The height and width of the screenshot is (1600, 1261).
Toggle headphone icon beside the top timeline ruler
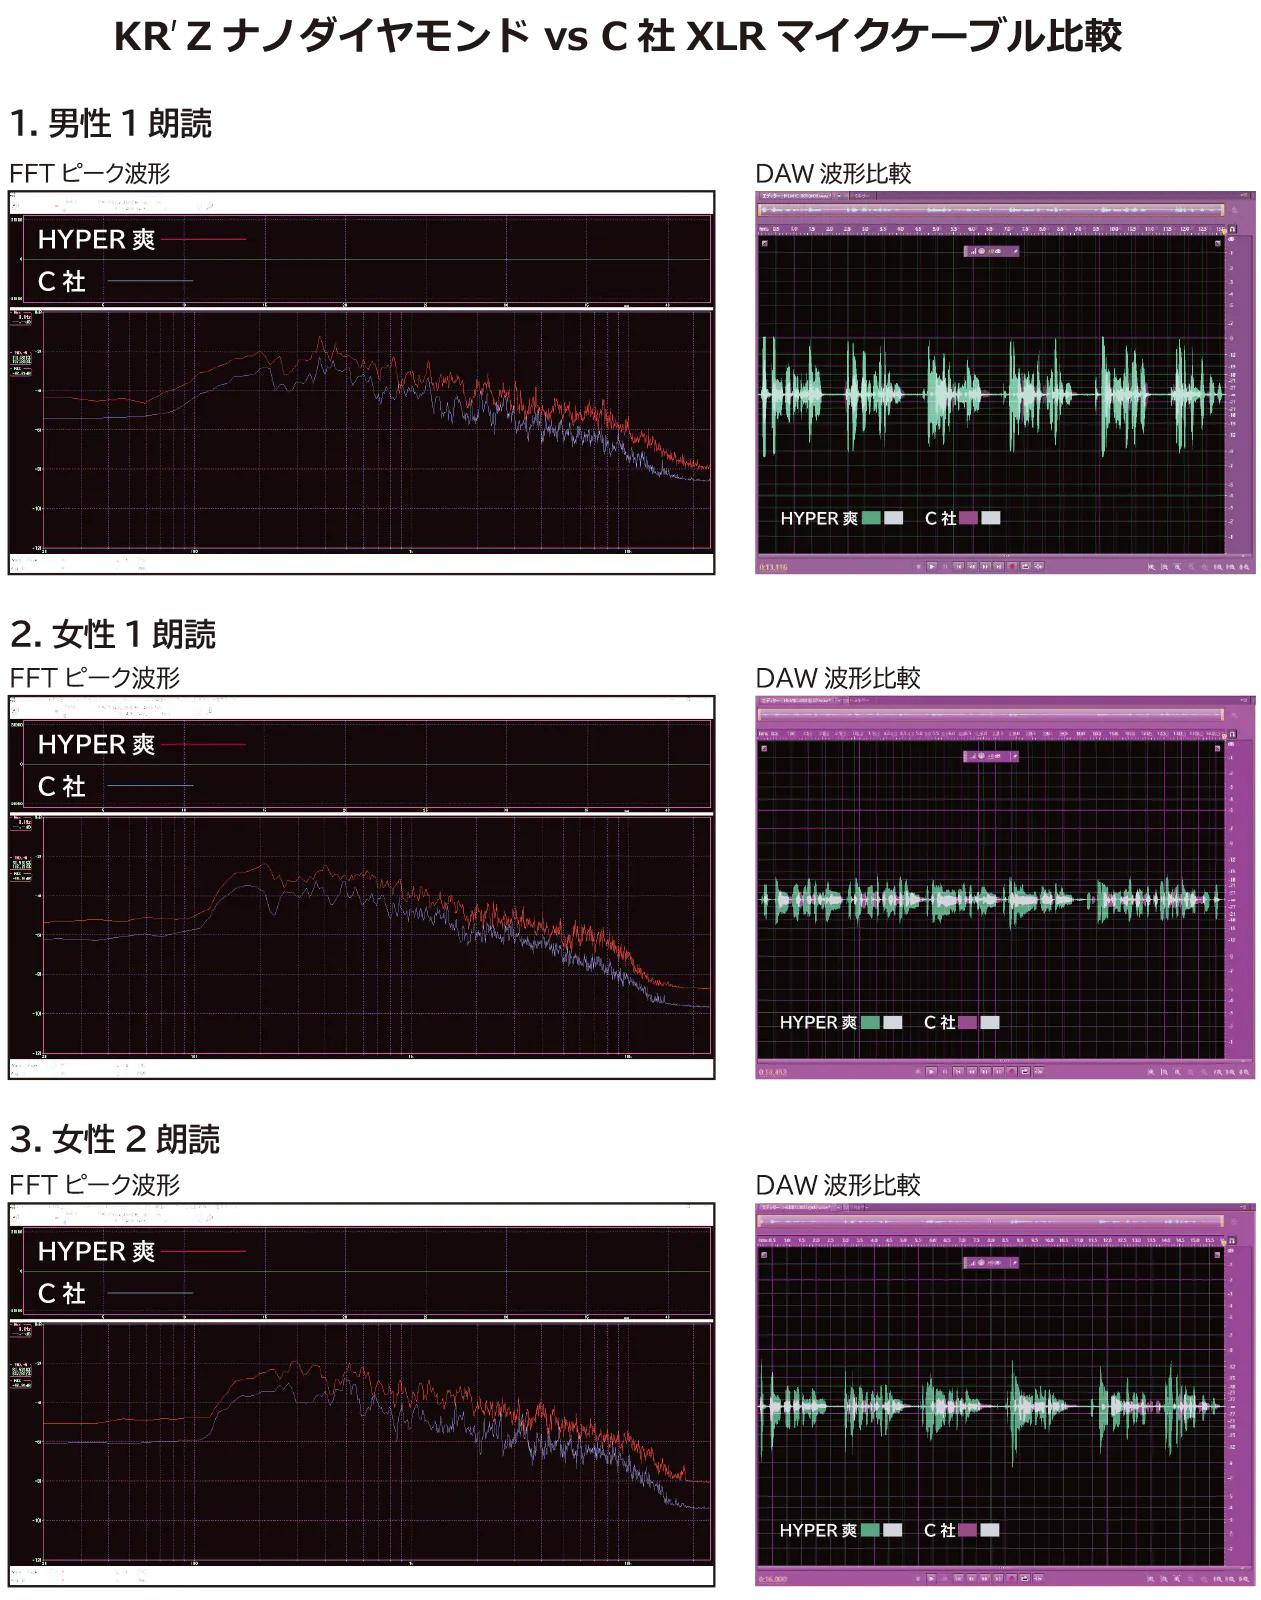click(x=1232, y=230)
